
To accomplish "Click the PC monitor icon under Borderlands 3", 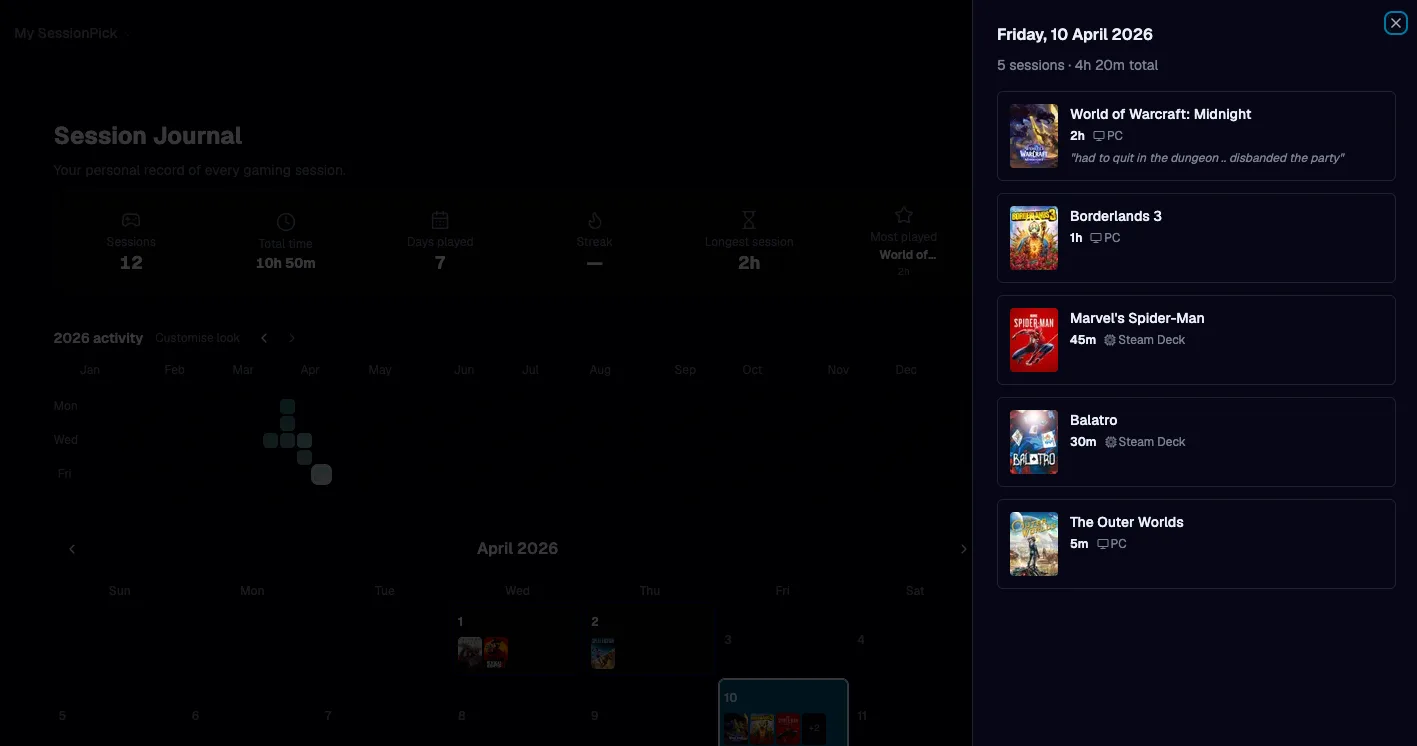I will click(1096, 238).
